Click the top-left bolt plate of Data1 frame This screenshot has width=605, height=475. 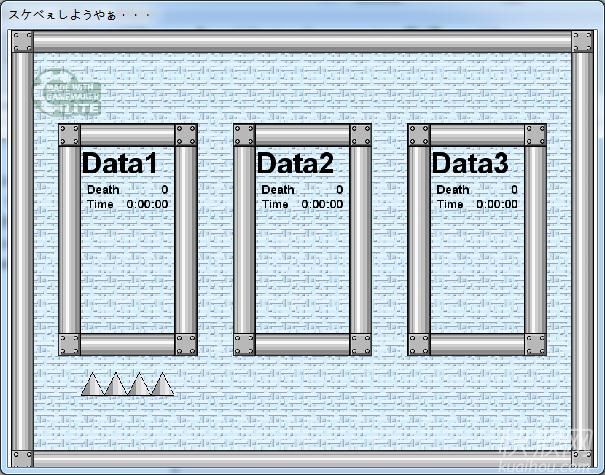click(69, 135)
